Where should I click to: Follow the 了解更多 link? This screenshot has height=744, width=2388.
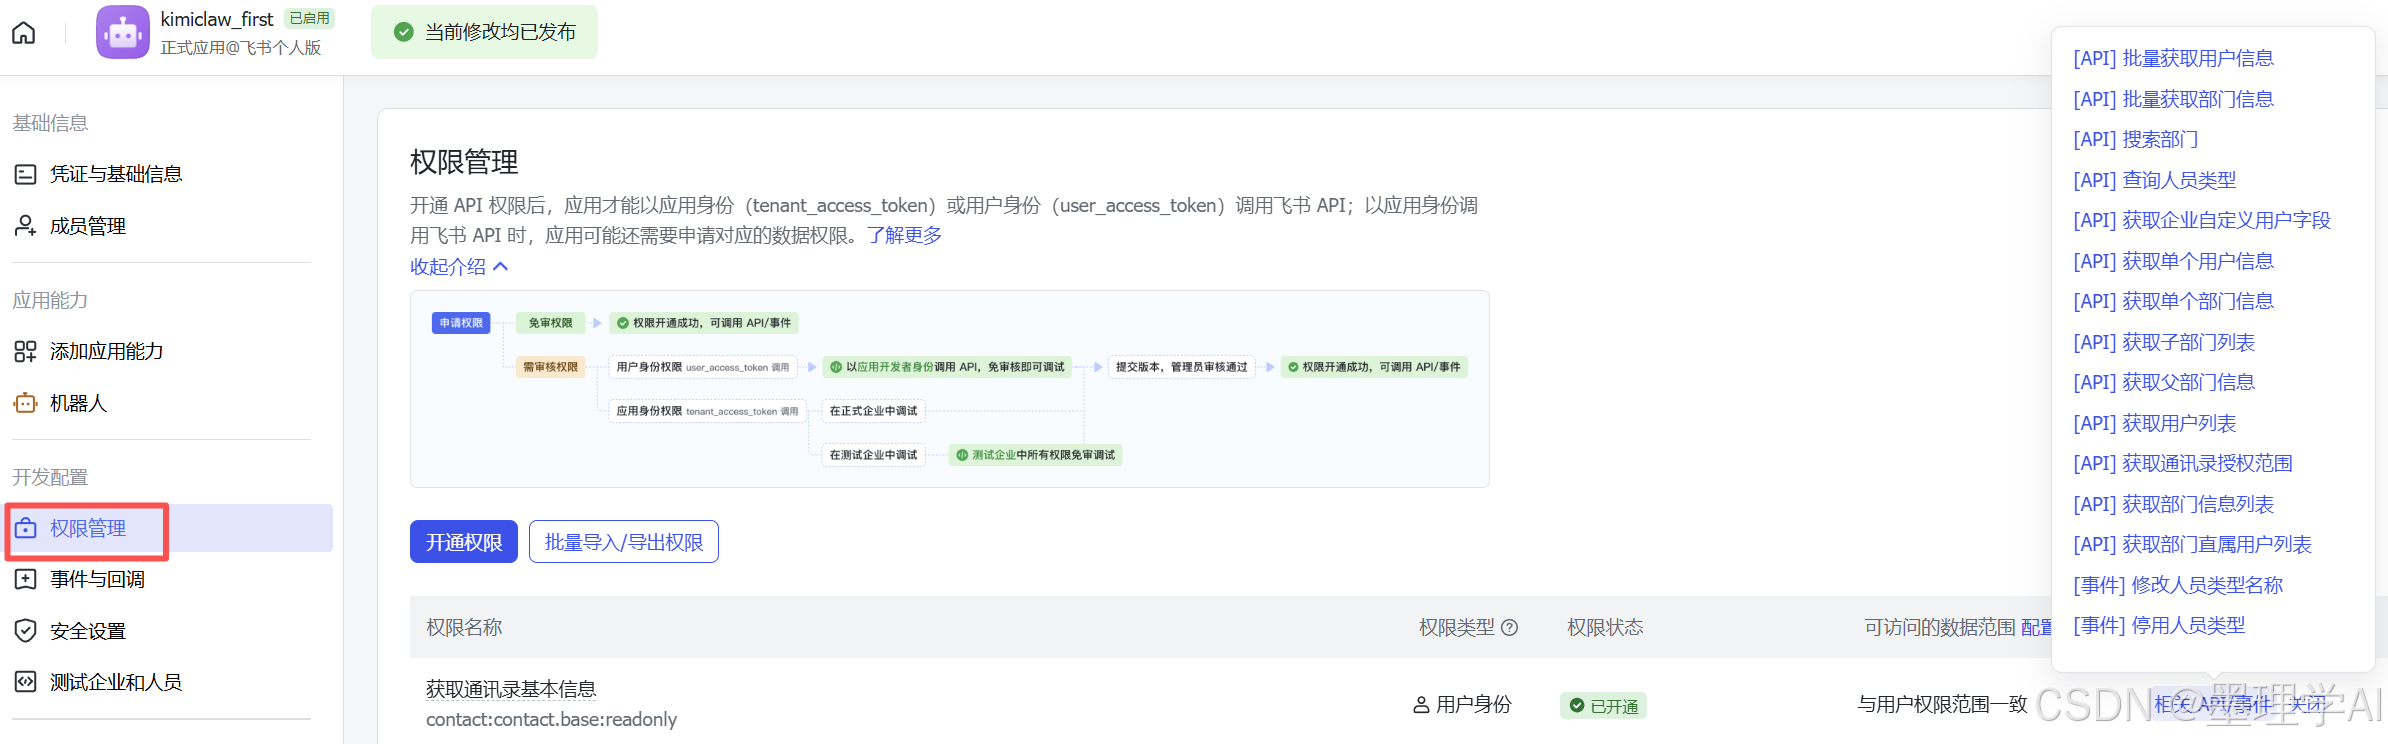(904, 235)
